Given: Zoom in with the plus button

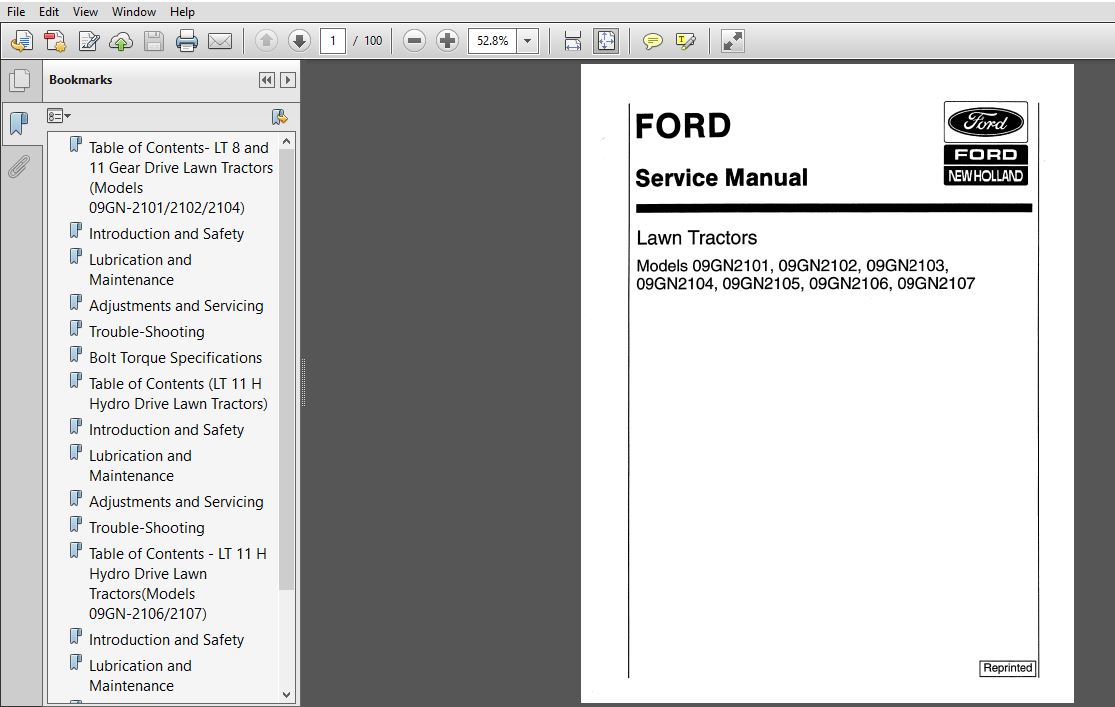Looking at the screenshot, I should [x=447, y=41].
